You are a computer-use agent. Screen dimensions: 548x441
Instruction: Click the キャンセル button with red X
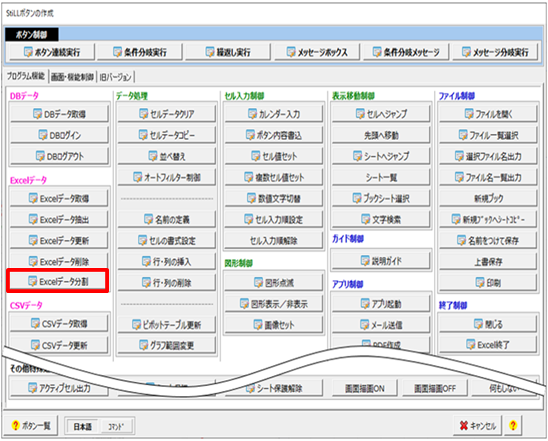(477, 425)
